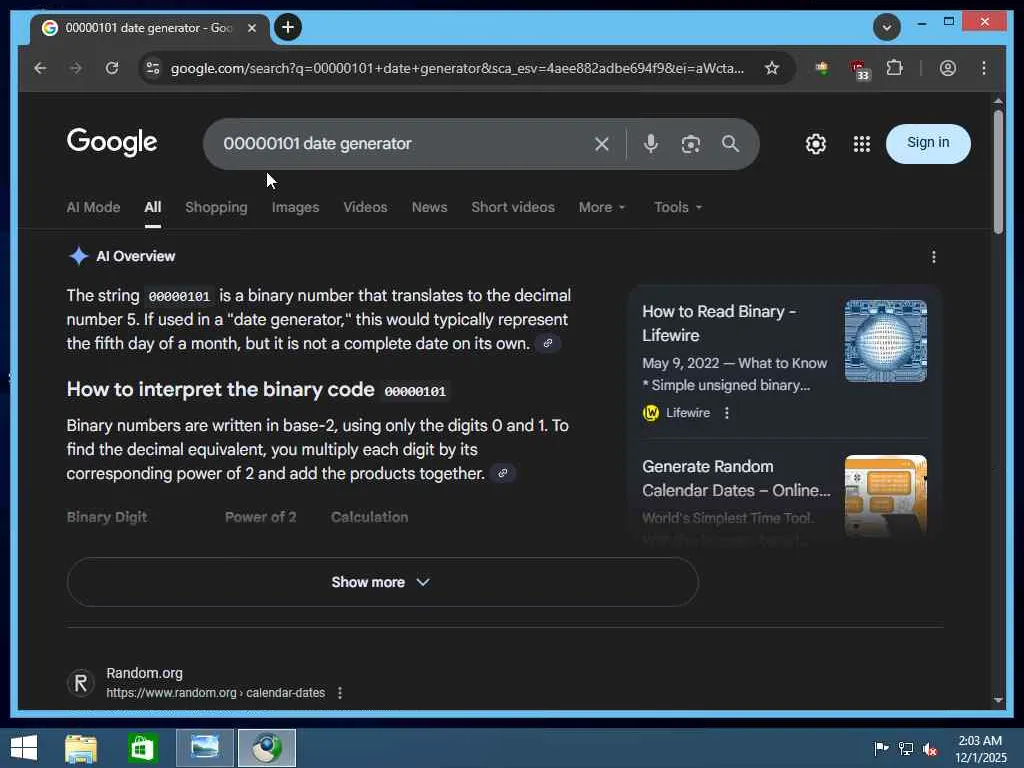The height and width of the screenshot is (768, 1024).
Task: Open the Windows Start menu
Action: tap(24, 748)
